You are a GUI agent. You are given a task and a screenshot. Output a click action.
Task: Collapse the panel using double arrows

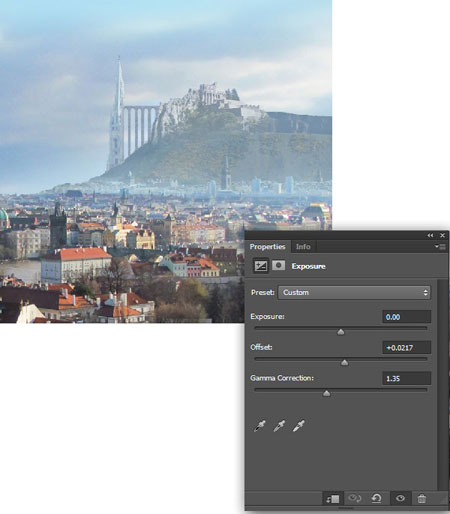(430, 235)
